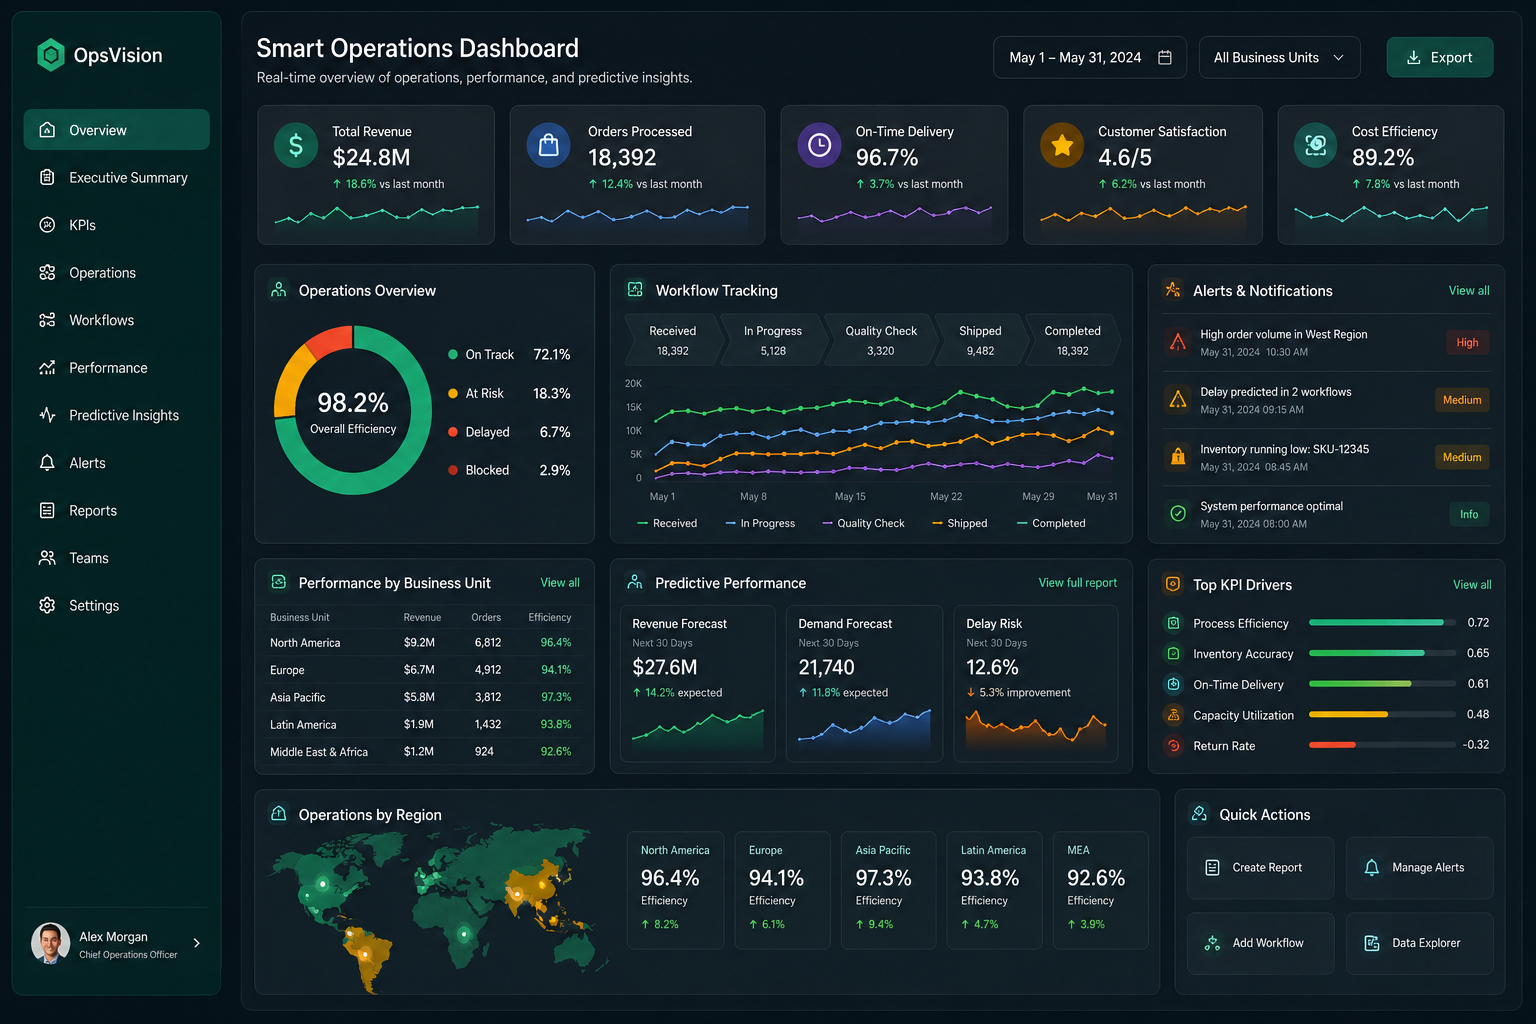Viewport: 1536px width, 1024px height.
Task: Click the Manage Alerts quick action
Action: [x=1419, y=867]
